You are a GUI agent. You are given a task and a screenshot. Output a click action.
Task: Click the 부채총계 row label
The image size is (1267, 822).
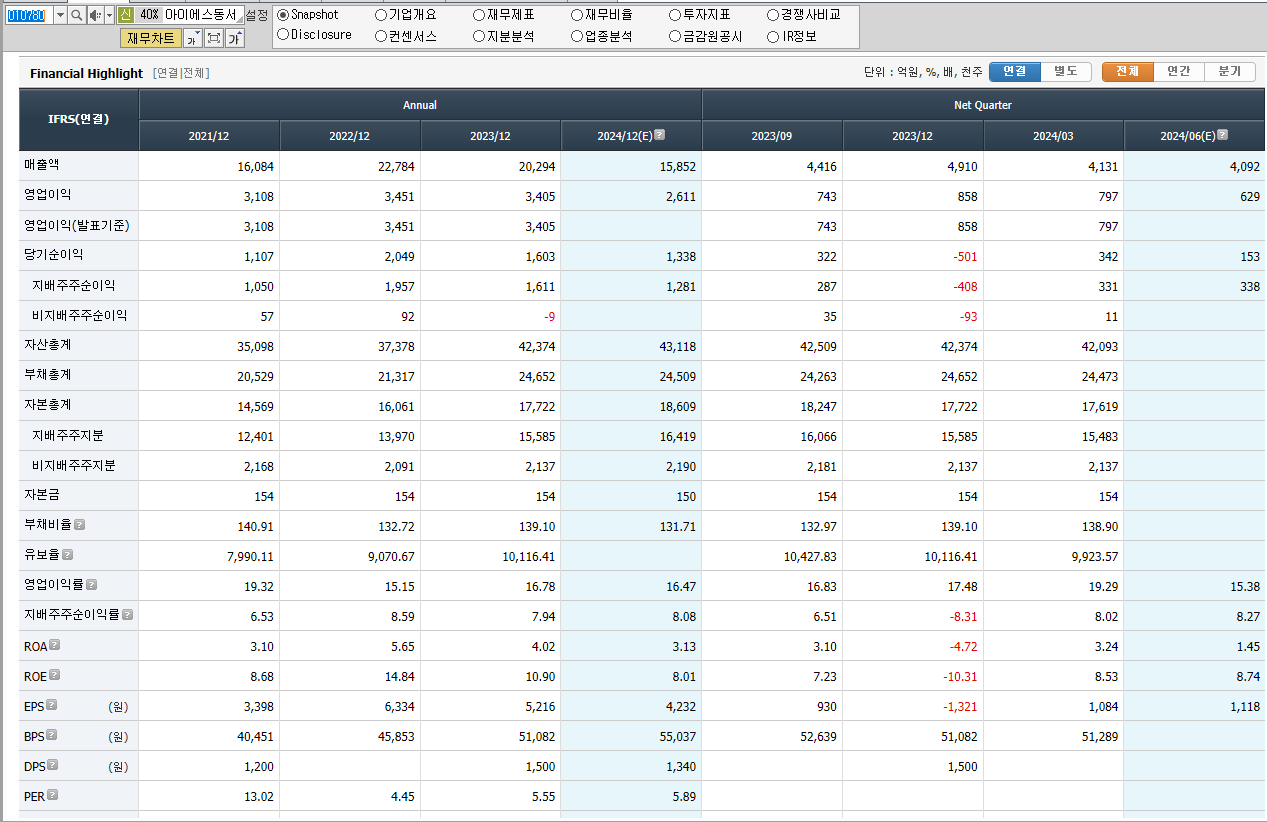(48, 375)
